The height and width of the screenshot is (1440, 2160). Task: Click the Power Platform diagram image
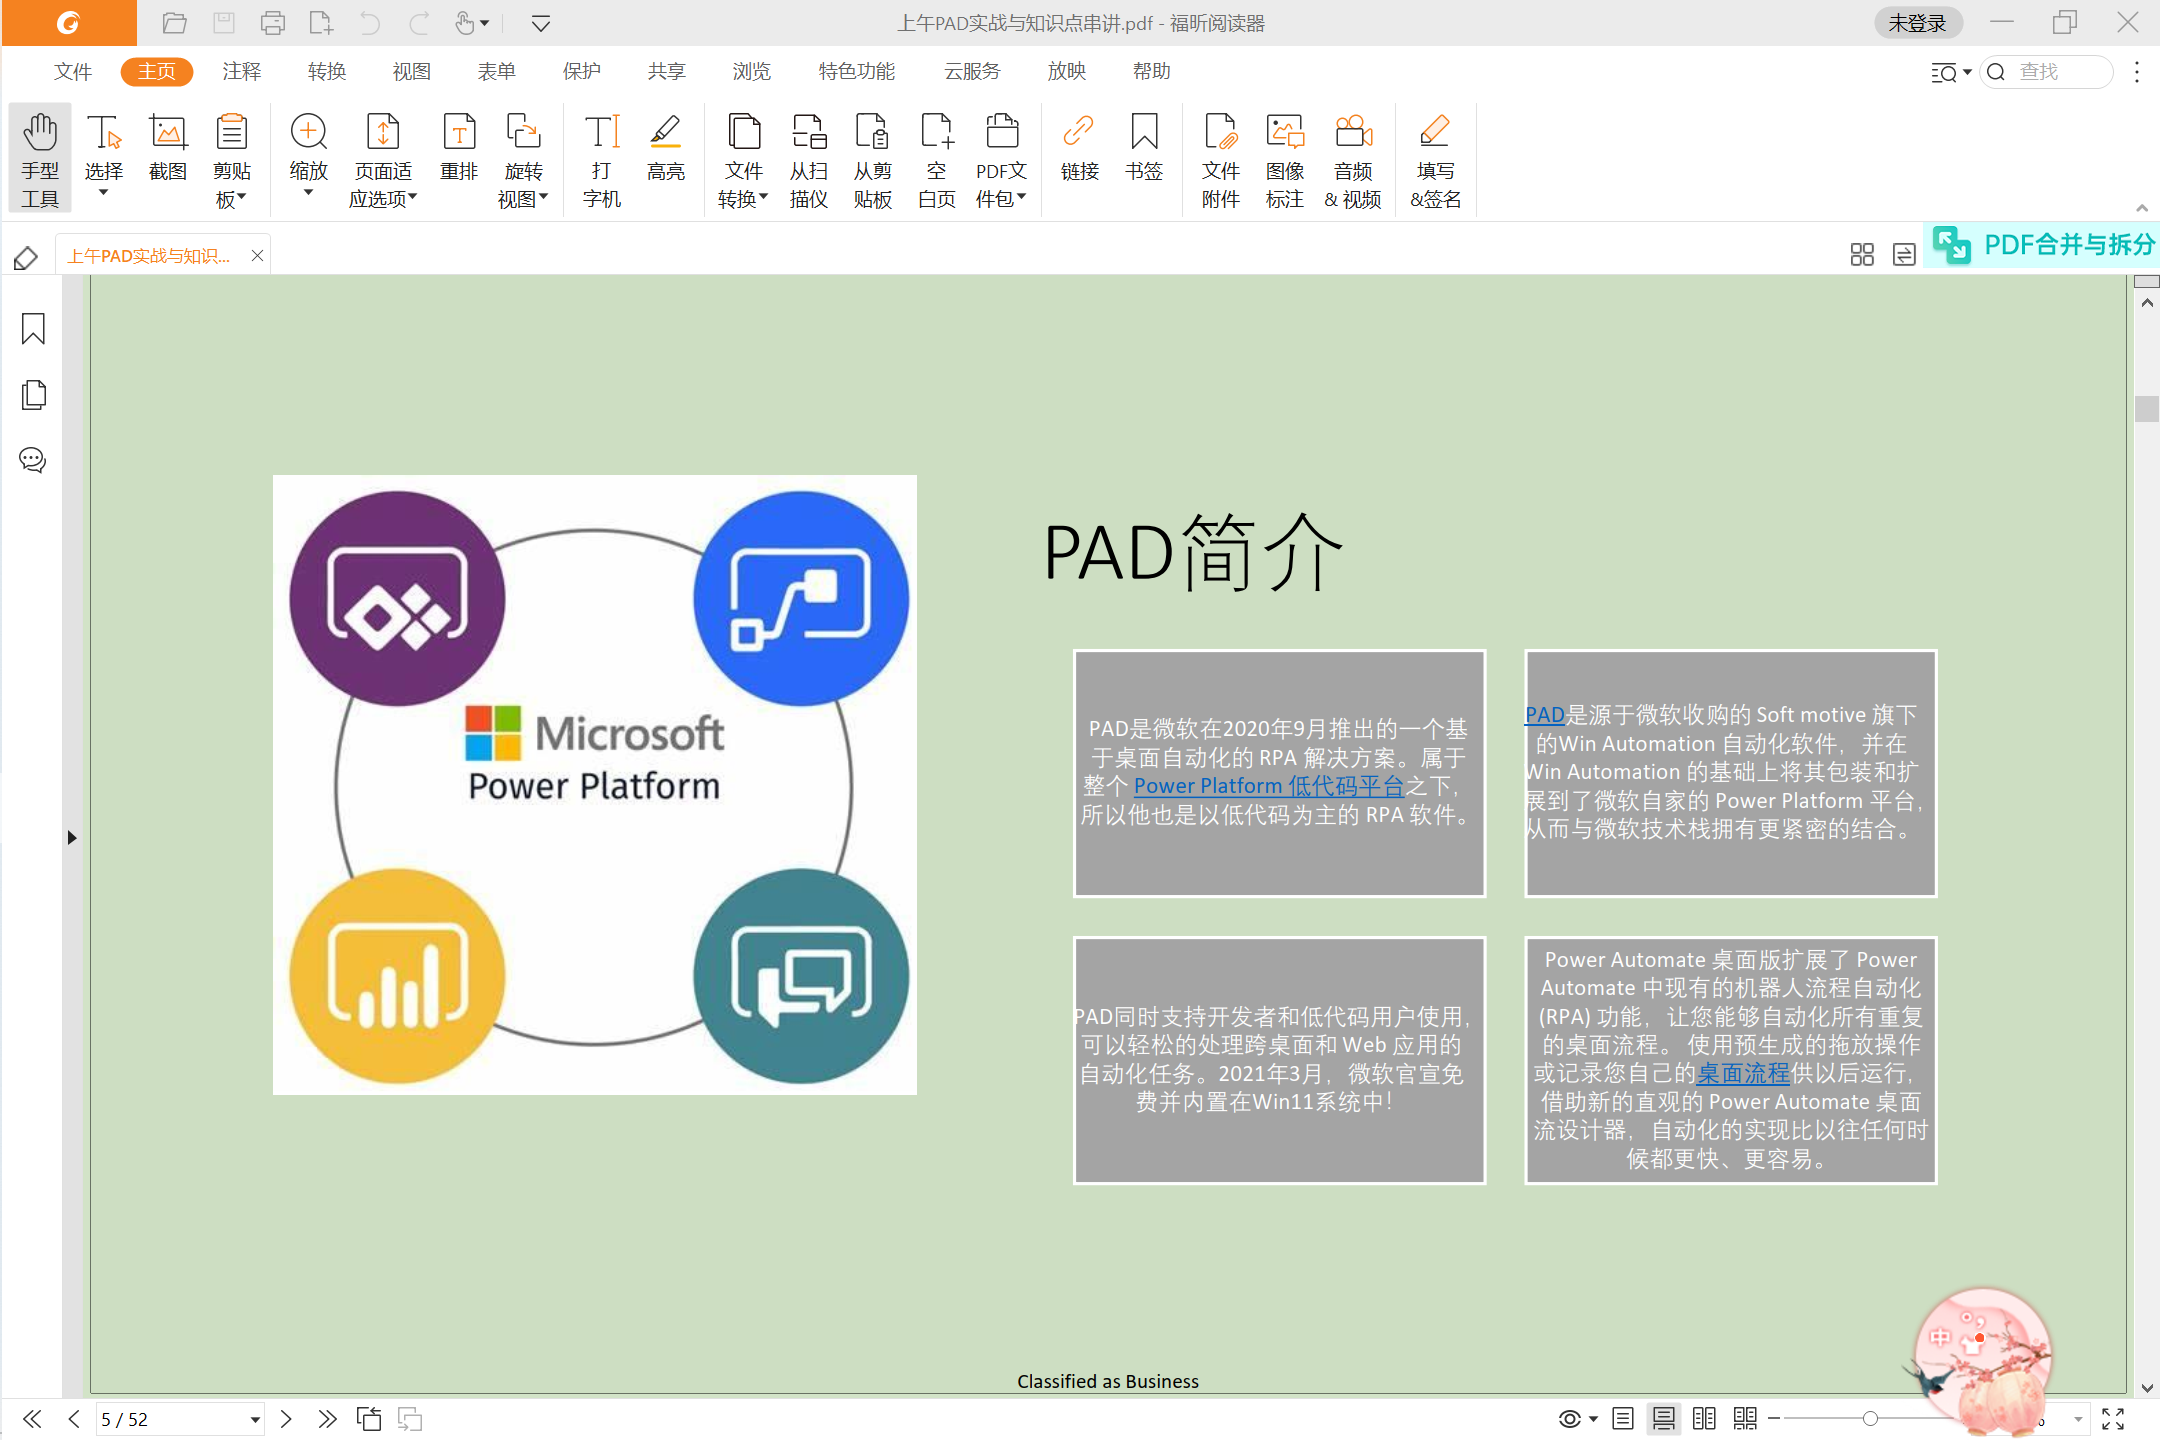pos(595,785)
